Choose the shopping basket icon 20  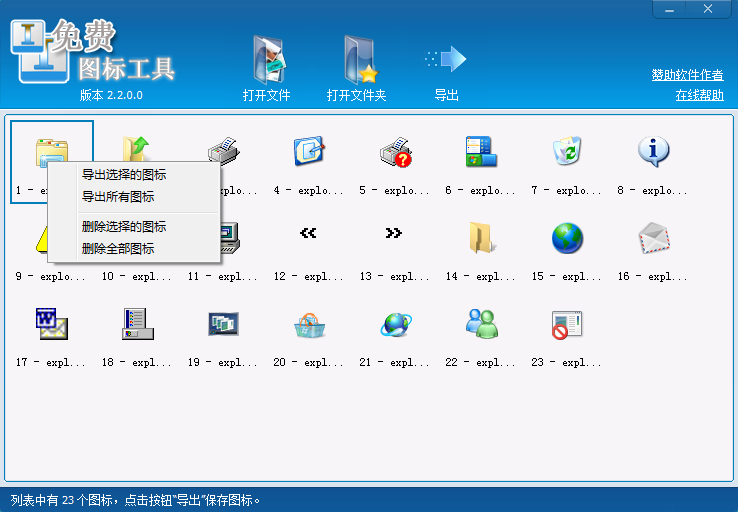(x=309, y=324)
